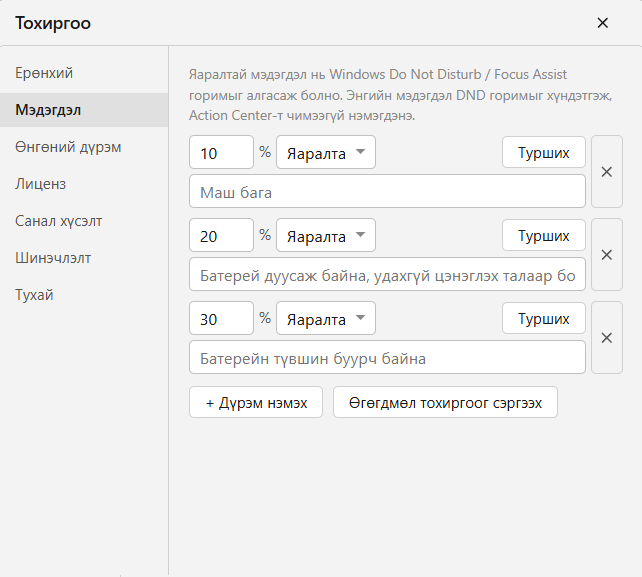Image resolution: width=642 pixels, height=577 pixels.
Task: Edit Батерейн түвшин буурч байна field
Action: 387,357
